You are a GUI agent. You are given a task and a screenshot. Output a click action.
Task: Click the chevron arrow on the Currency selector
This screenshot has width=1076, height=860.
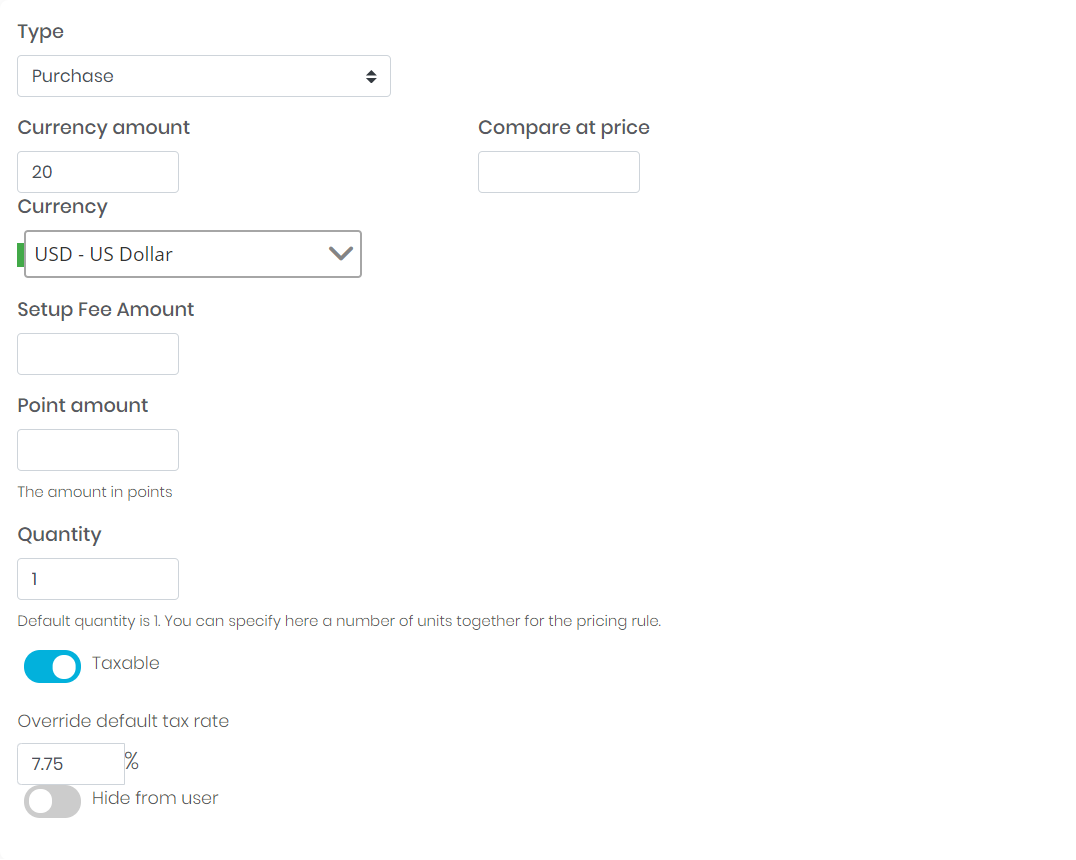coord(341,254)
